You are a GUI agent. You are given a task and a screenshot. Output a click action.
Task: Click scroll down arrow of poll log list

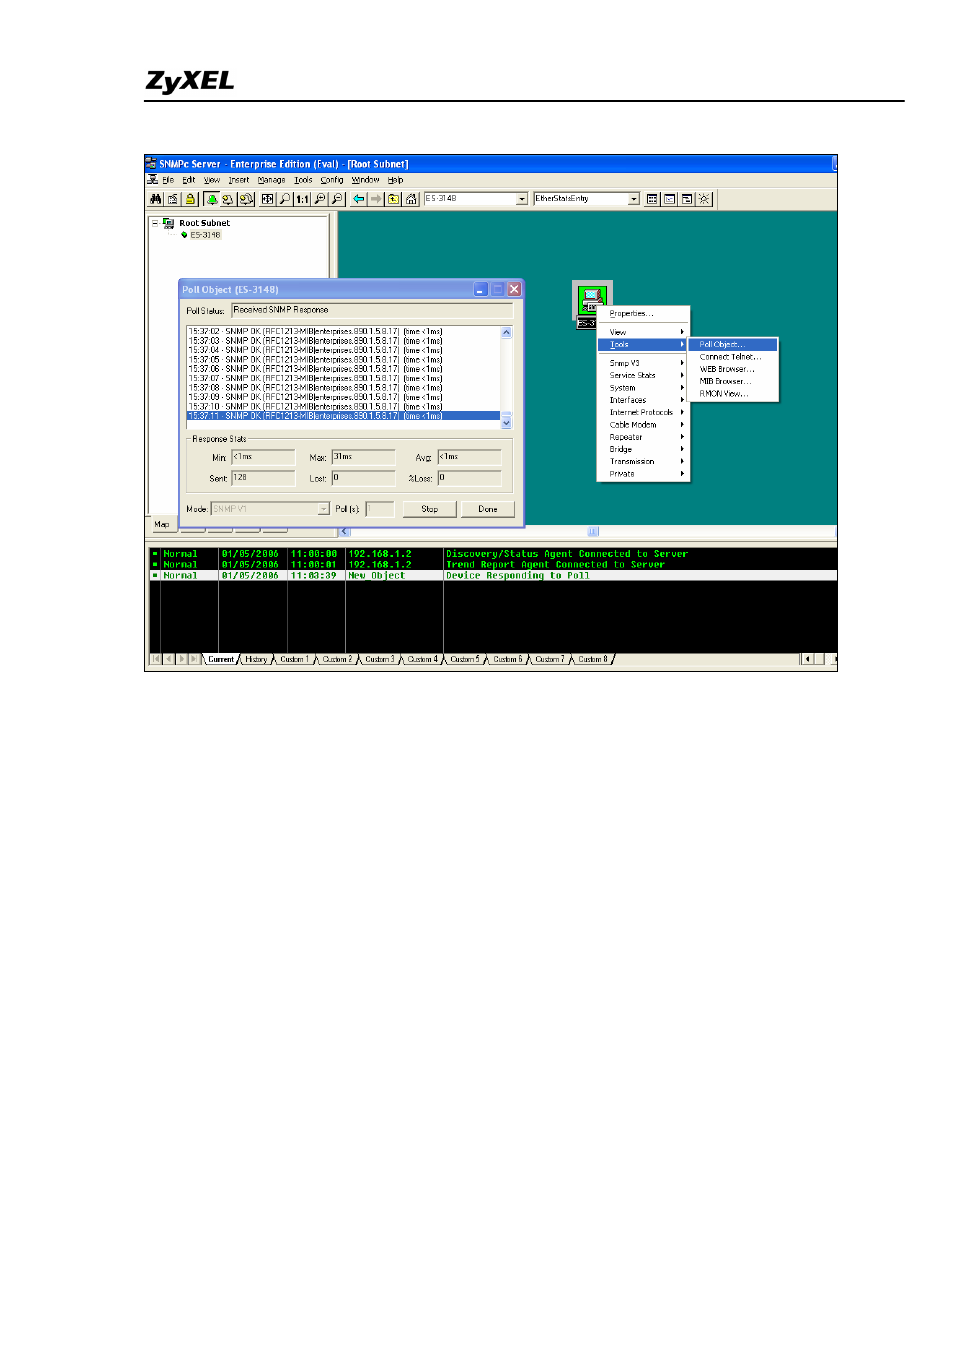[506, 423]
